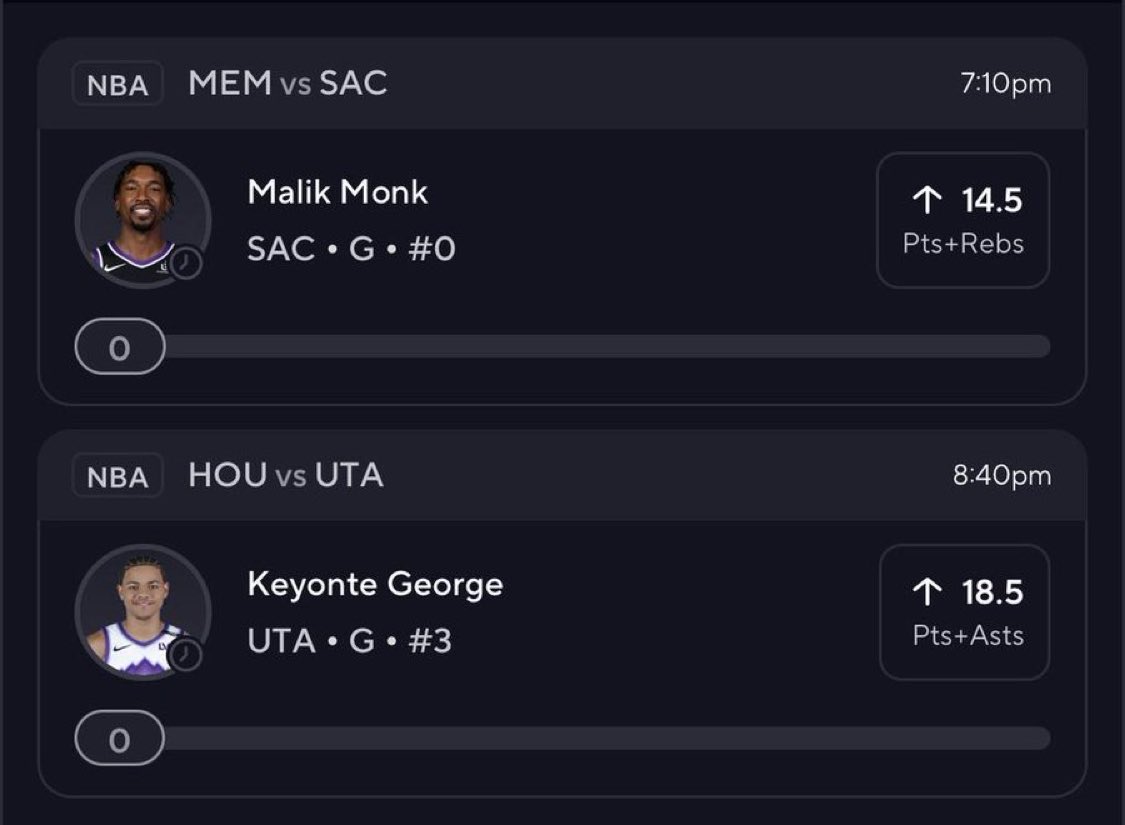
Task: Click the up arrow beside 18.5
Action: pyautogui.click(x=927, y=593)
